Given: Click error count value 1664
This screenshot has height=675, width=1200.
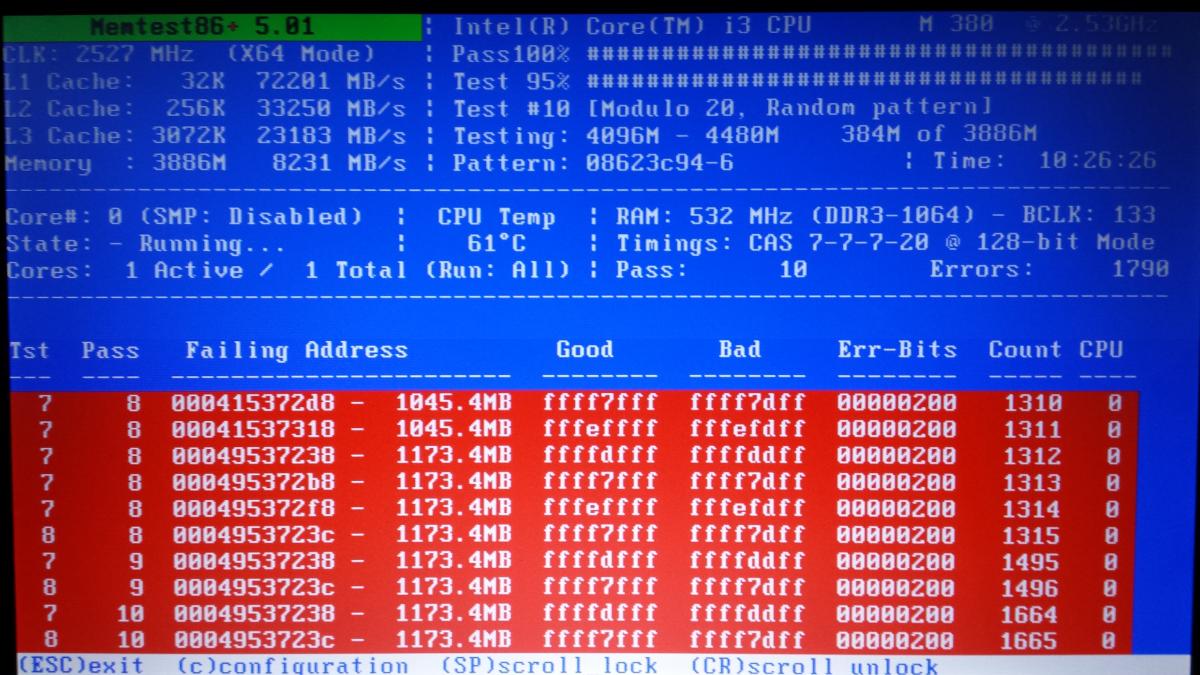Looking at the screenshot, I should click(x=1031, y=614).
